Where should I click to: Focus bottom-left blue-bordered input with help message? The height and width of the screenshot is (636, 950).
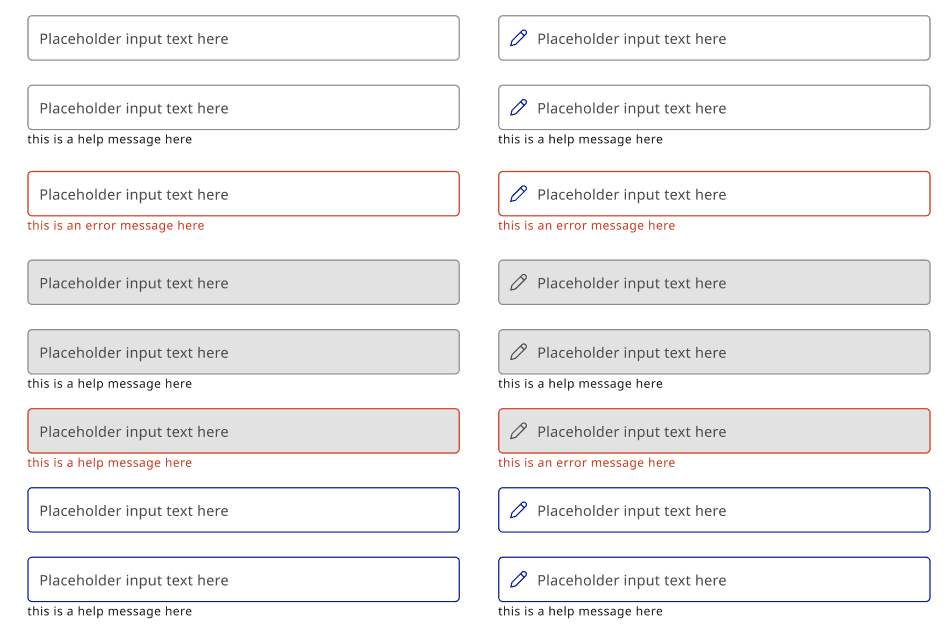point(244,580)
